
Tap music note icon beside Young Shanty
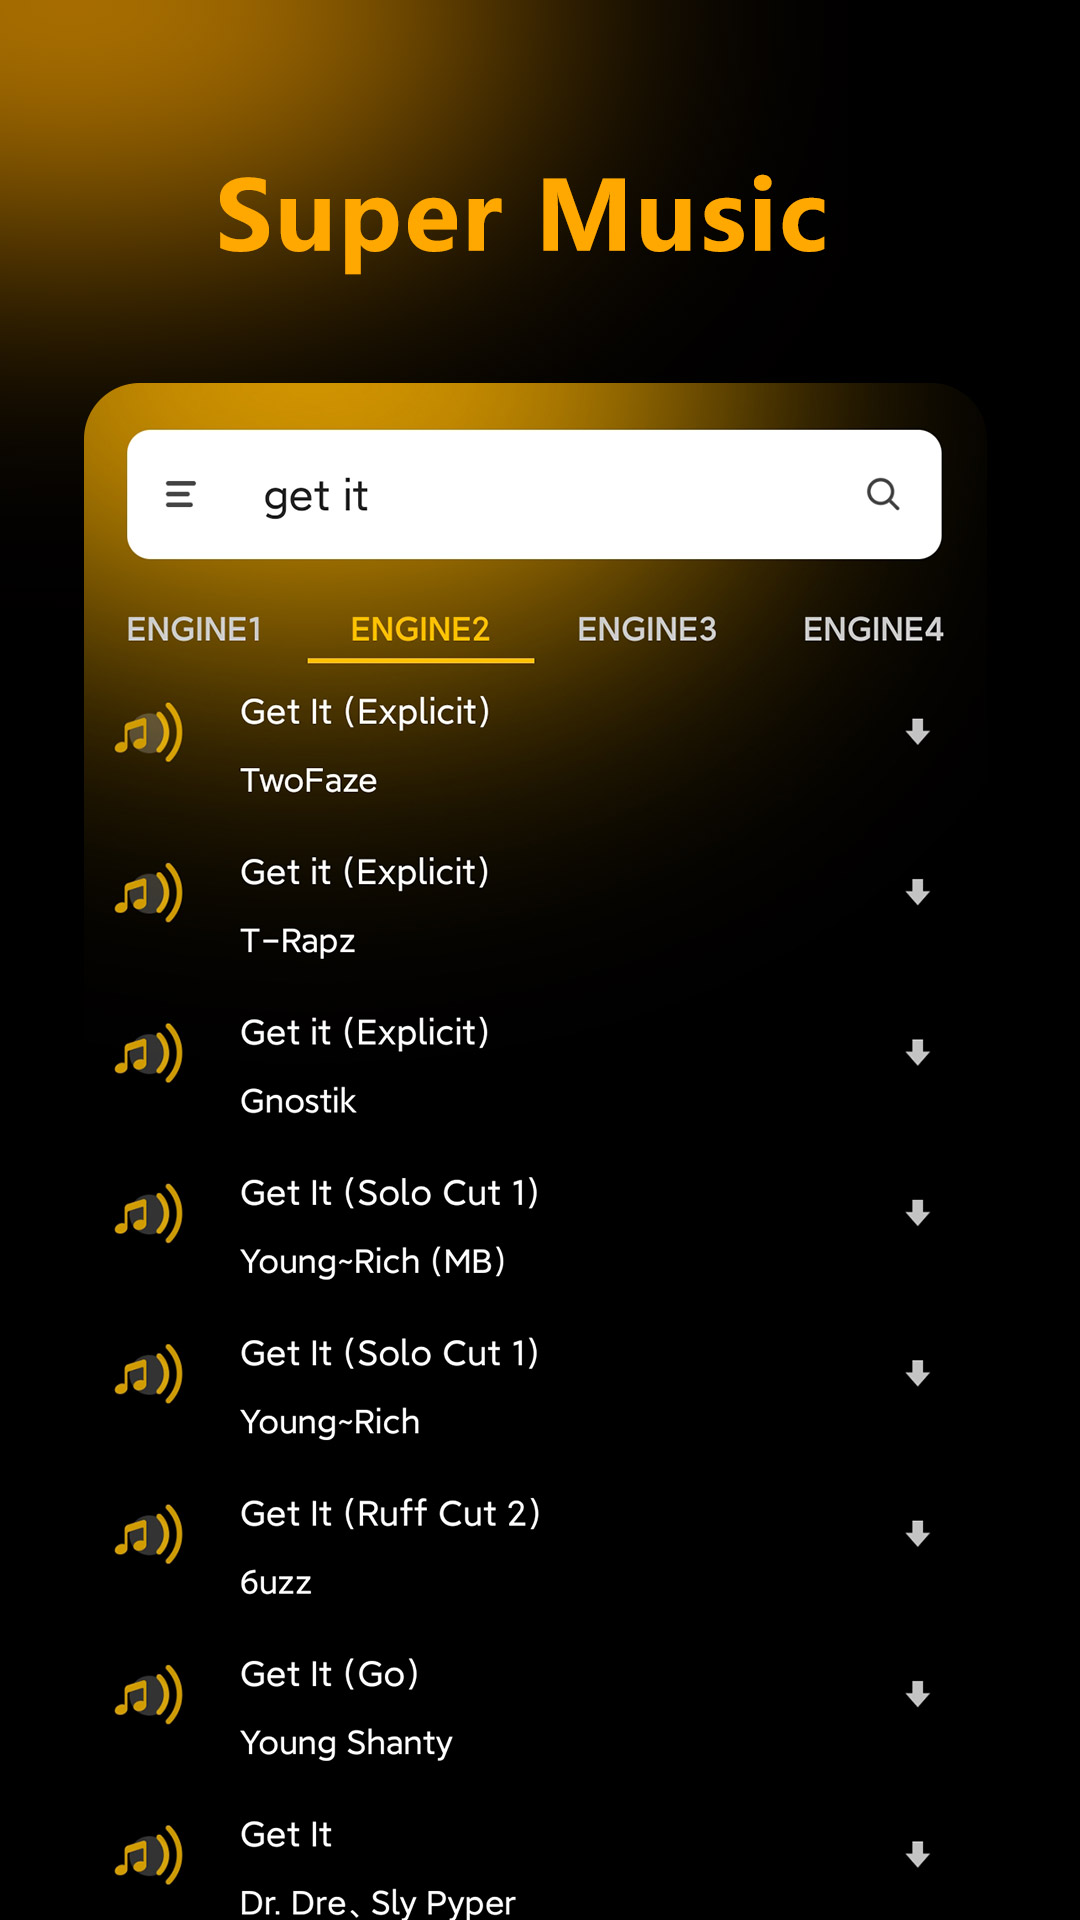coord(148,1695)
